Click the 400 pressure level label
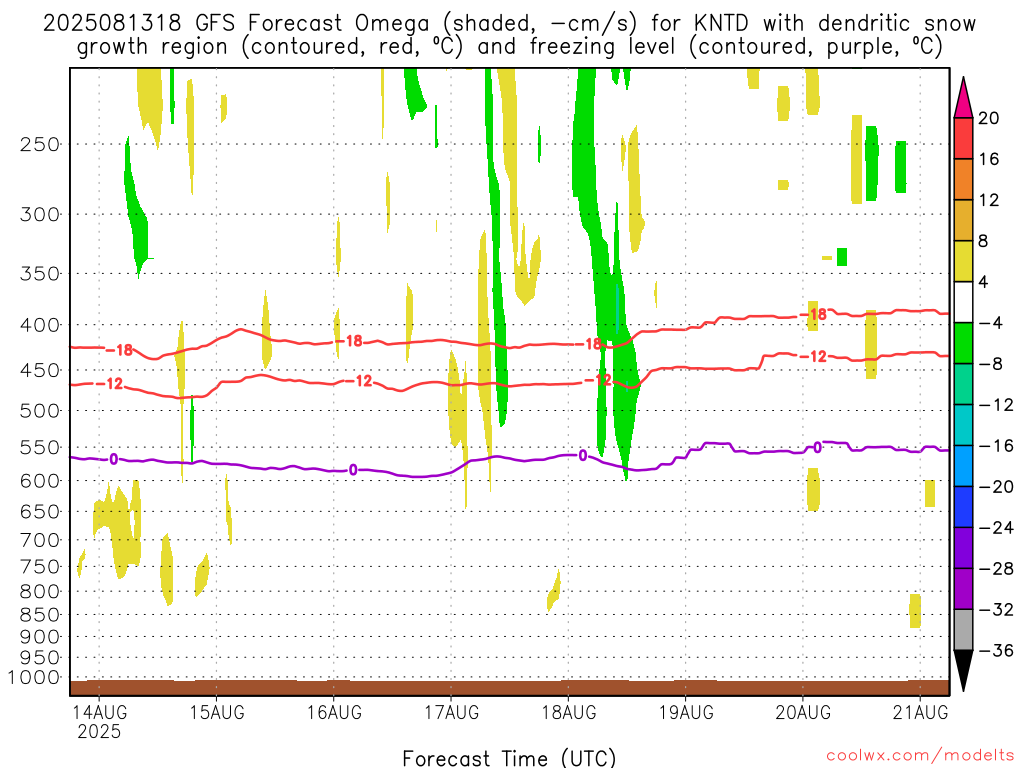 (x=40, y=325)
